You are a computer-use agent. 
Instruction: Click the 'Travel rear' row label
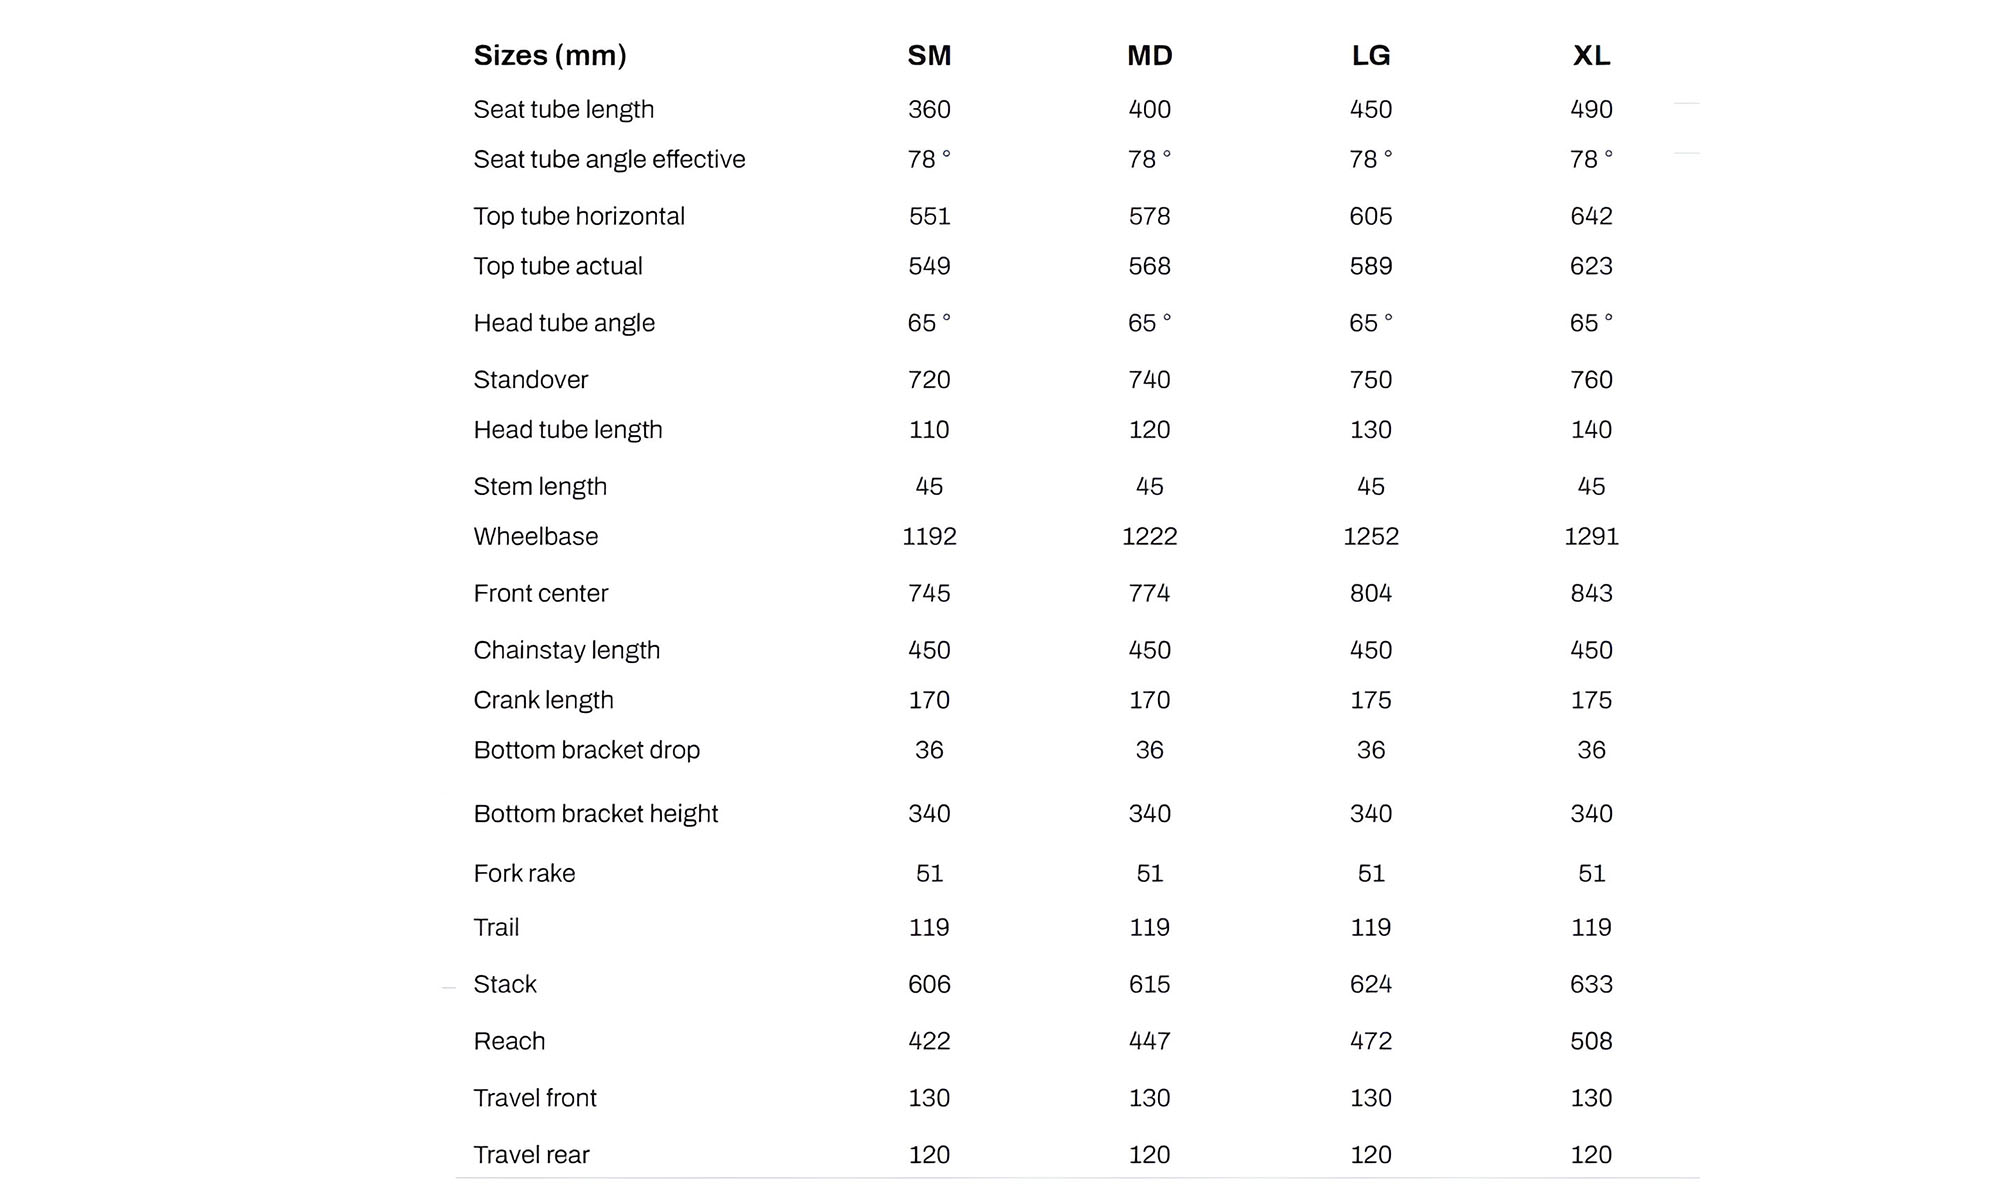[531, 1156]
